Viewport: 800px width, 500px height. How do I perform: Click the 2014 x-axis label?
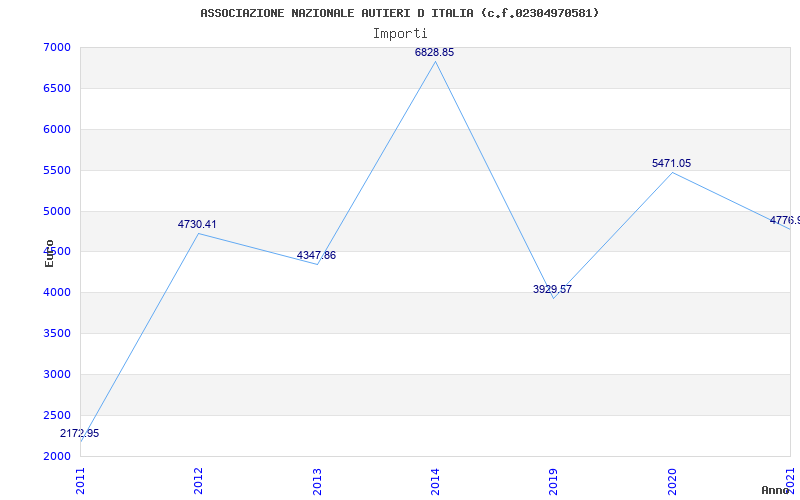pyautogui.click(x=435, y=481)
